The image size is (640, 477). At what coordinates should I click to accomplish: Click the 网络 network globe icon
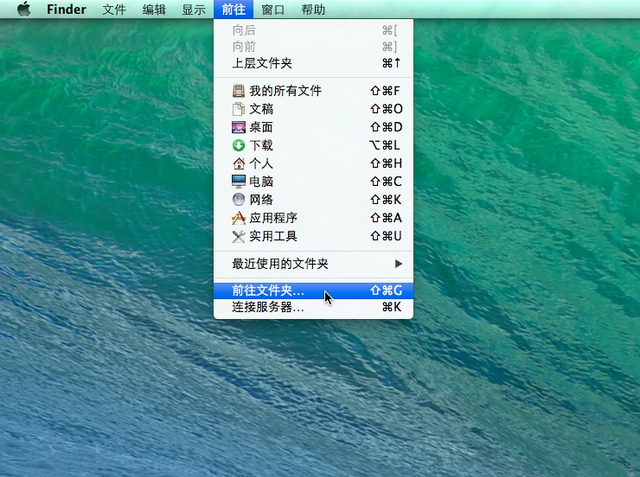pyautogui.click(x=238, y=199)
